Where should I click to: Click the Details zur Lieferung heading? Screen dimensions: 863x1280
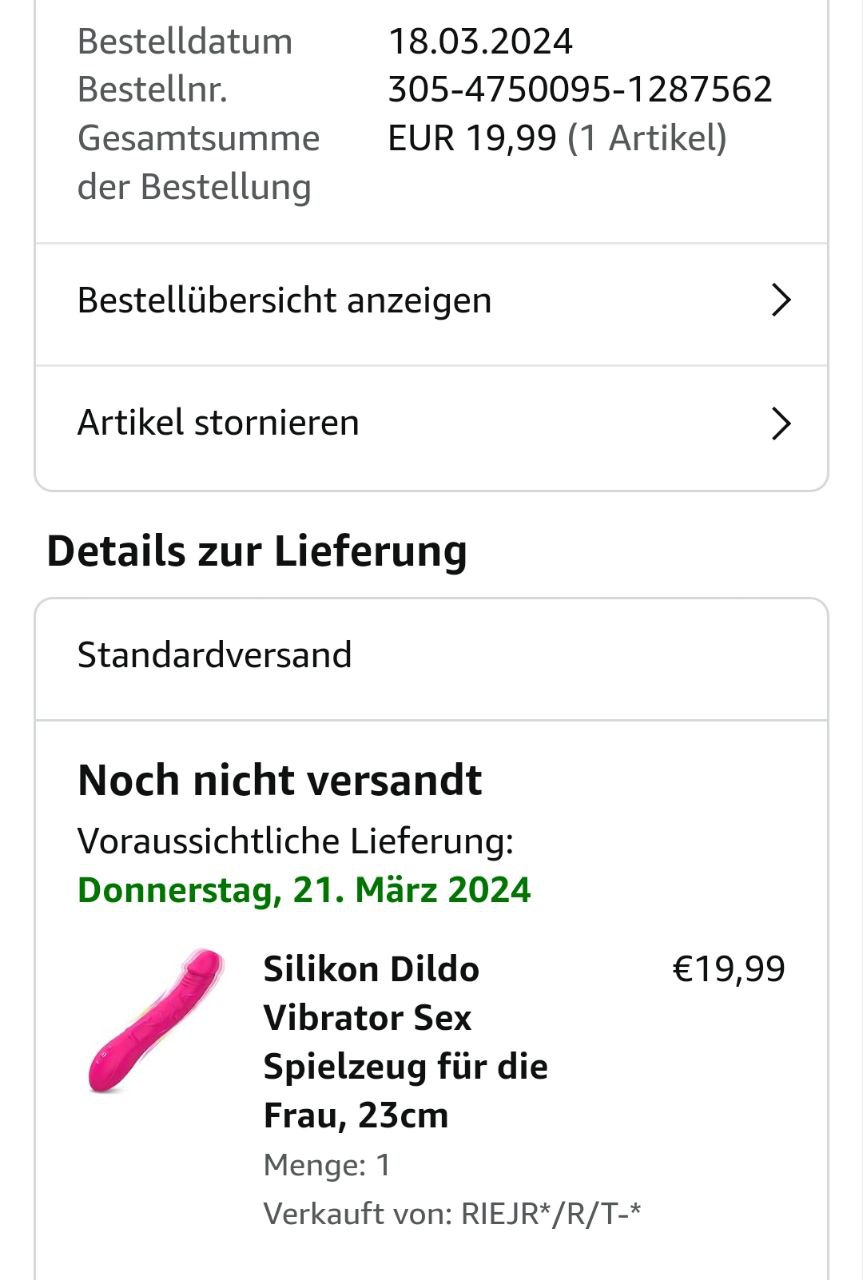257,551
